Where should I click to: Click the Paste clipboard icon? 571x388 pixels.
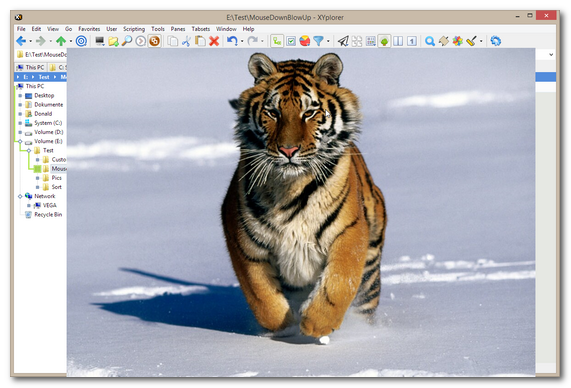pos(200,41)
